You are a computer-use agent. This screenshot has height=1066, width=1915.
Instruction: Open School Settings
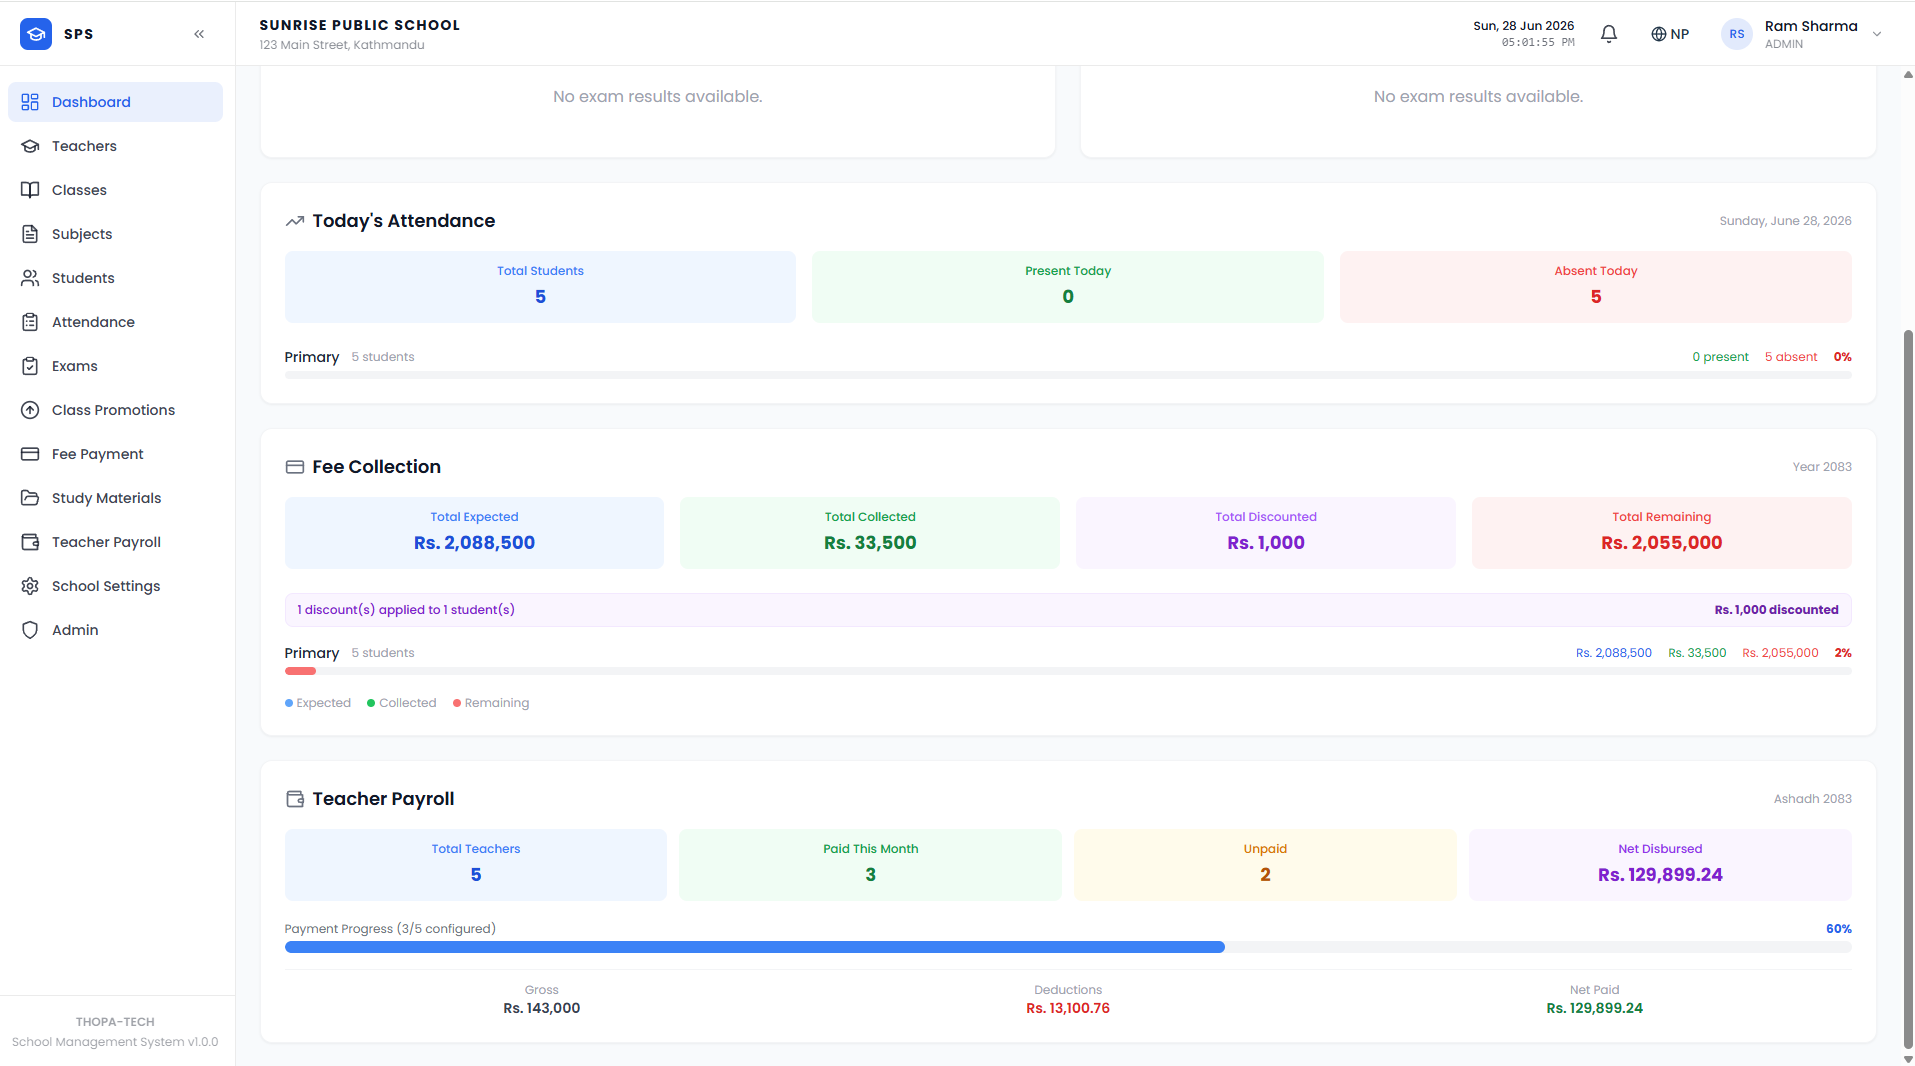point(115,586)
